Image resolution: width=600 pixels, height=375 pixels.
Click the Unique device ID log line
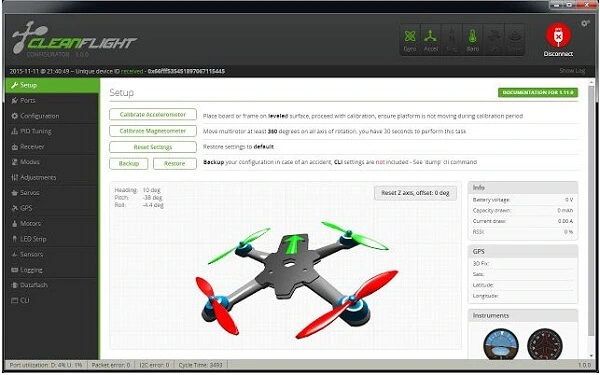coord(117,71)
